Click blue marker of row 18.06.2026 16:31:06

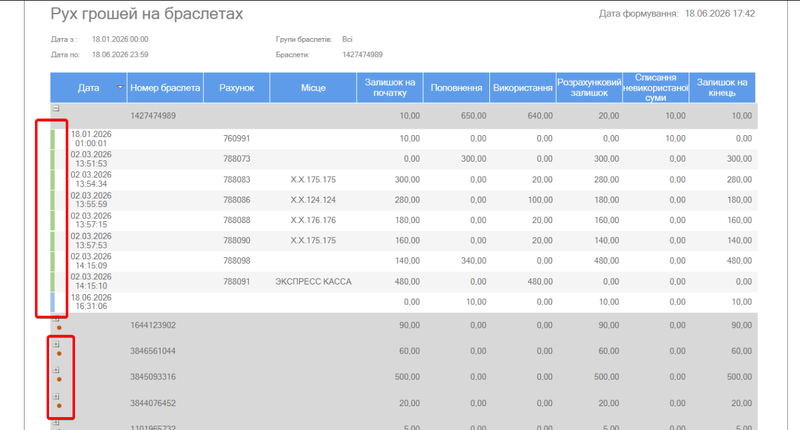click(53, 302)
